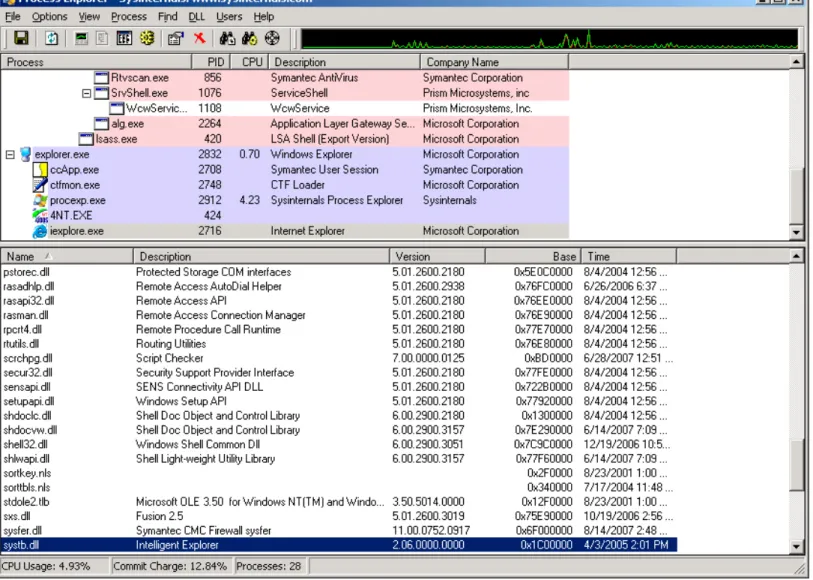Collapse the explorer.exe tree node

click(10, 154)
